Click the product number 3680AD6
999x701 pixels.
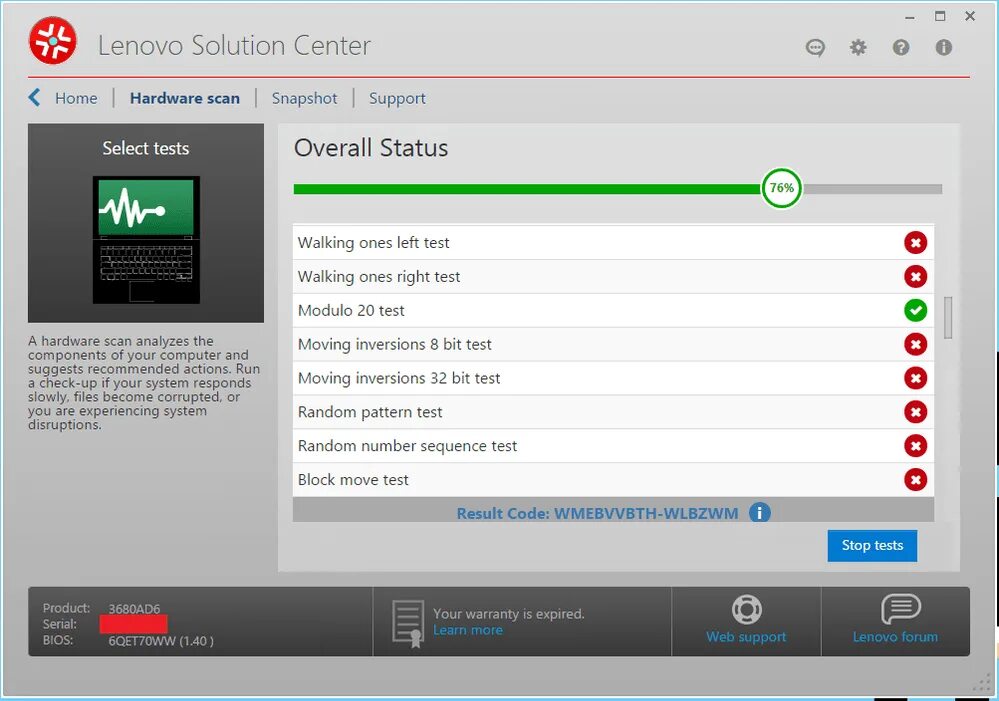tap(134, 609)
